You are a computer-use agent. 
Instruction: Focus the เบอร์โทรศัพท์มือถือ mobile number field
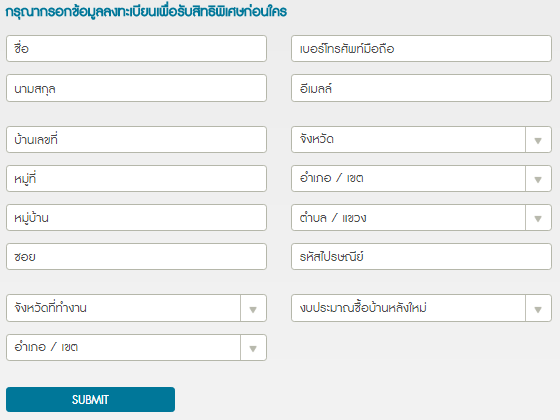pyautogui.click(x=421, y=49)
